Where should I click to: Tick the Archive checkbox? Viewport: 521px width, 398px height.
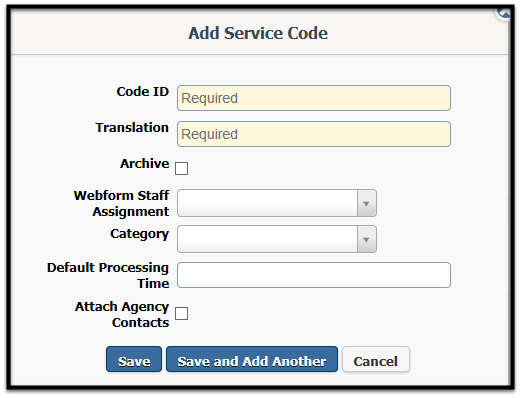point(182,169)
